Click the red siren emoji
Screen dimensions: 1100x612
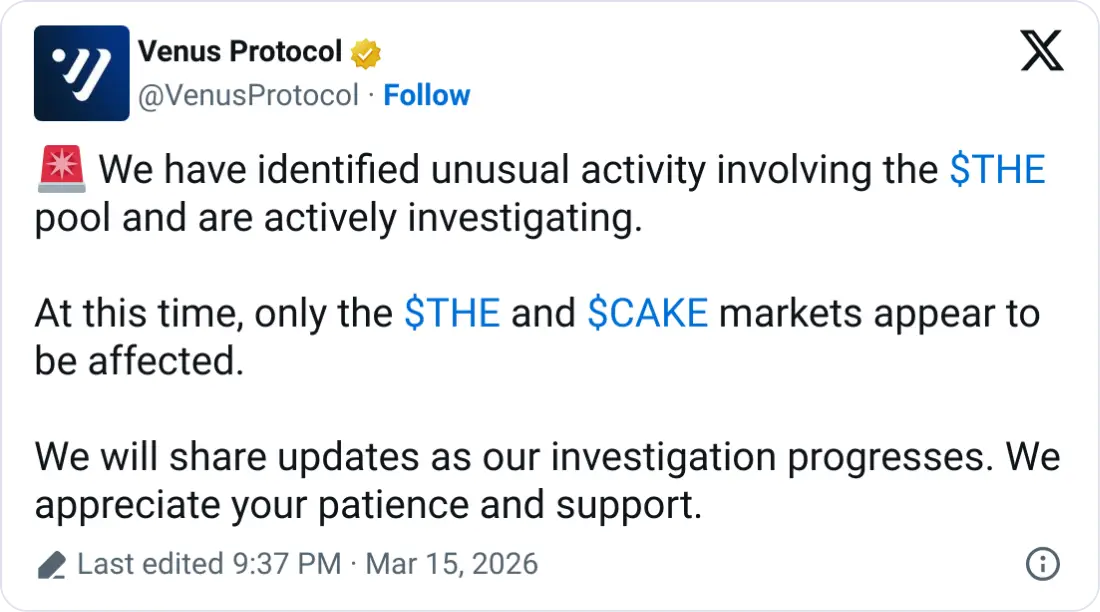[x=62, y=170]
